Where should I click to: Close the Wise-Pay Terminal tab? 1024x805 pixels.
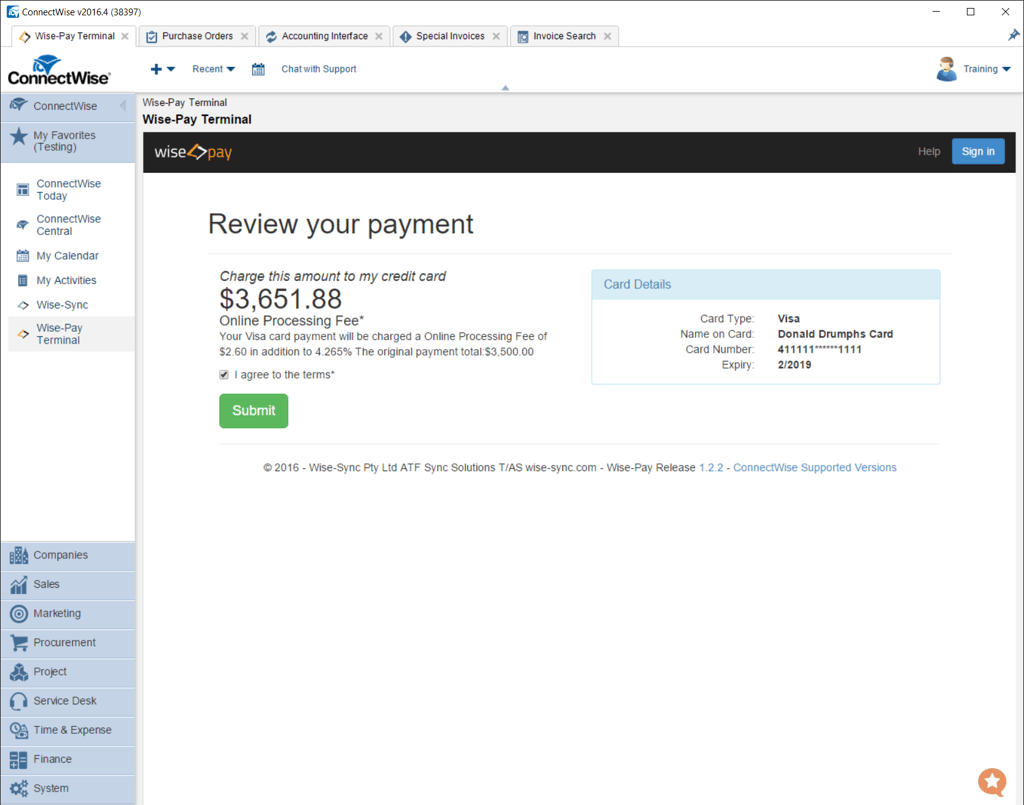coord(125,37)
